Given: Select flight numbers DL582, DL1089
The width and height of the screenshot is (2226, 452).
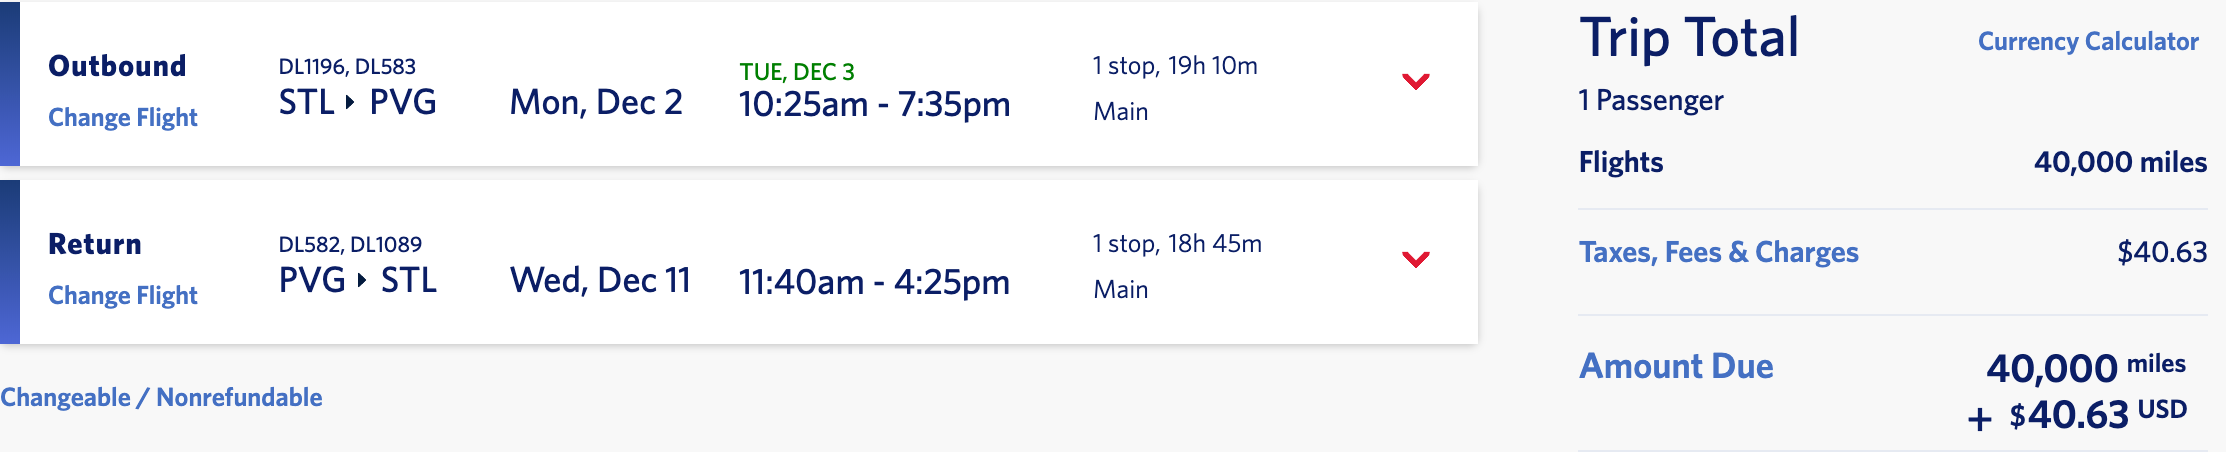Looking at the screenshot, I should point(350,245).
